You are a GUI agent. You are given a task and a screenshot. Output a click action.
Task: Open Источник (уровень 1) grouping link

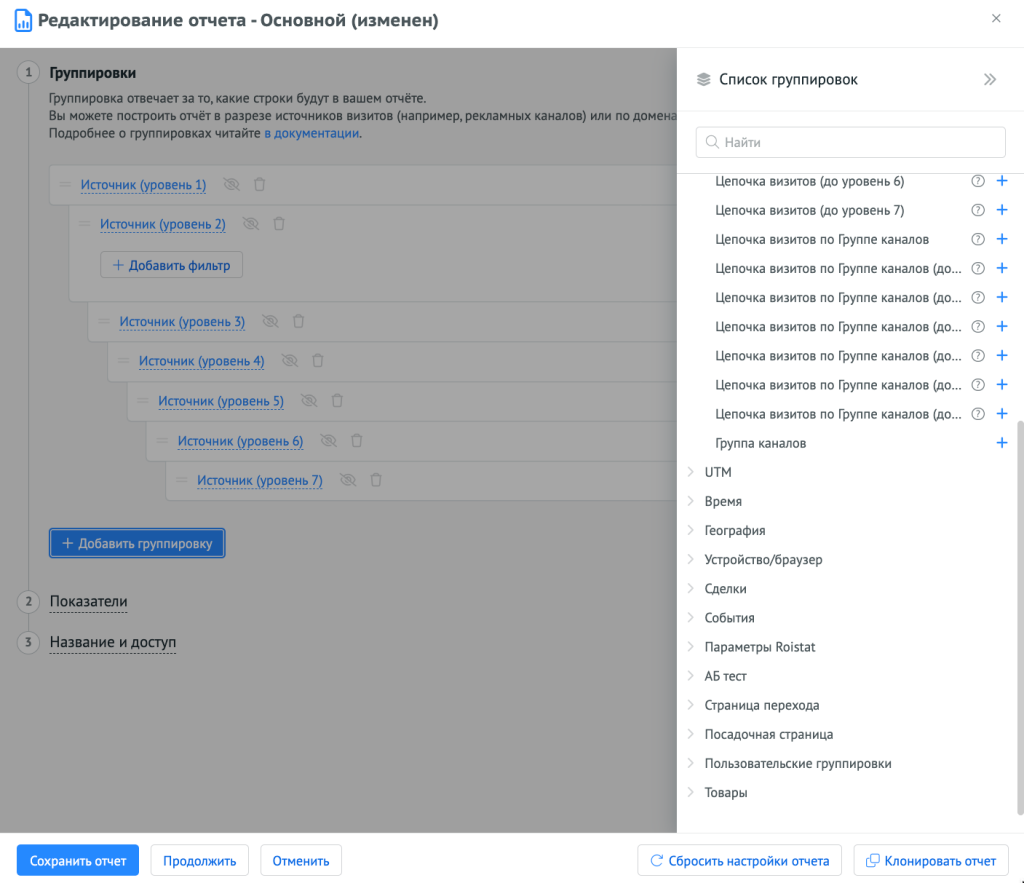[x=143, y=185]
